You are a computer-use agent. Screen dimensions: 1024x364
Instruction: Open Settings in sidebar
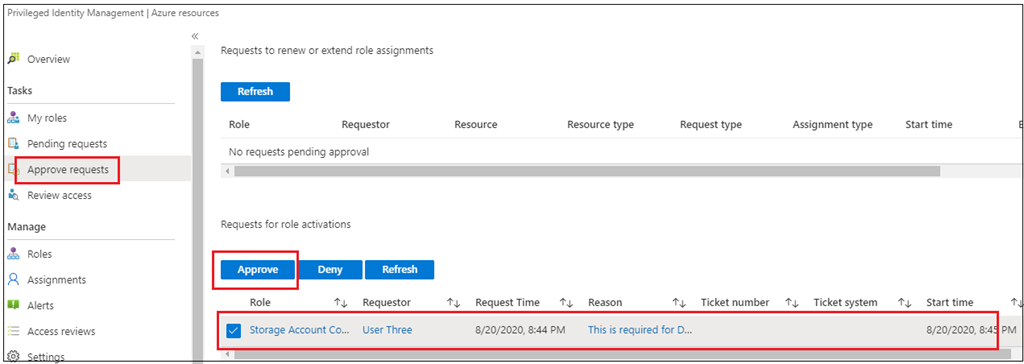coord(46,357)
